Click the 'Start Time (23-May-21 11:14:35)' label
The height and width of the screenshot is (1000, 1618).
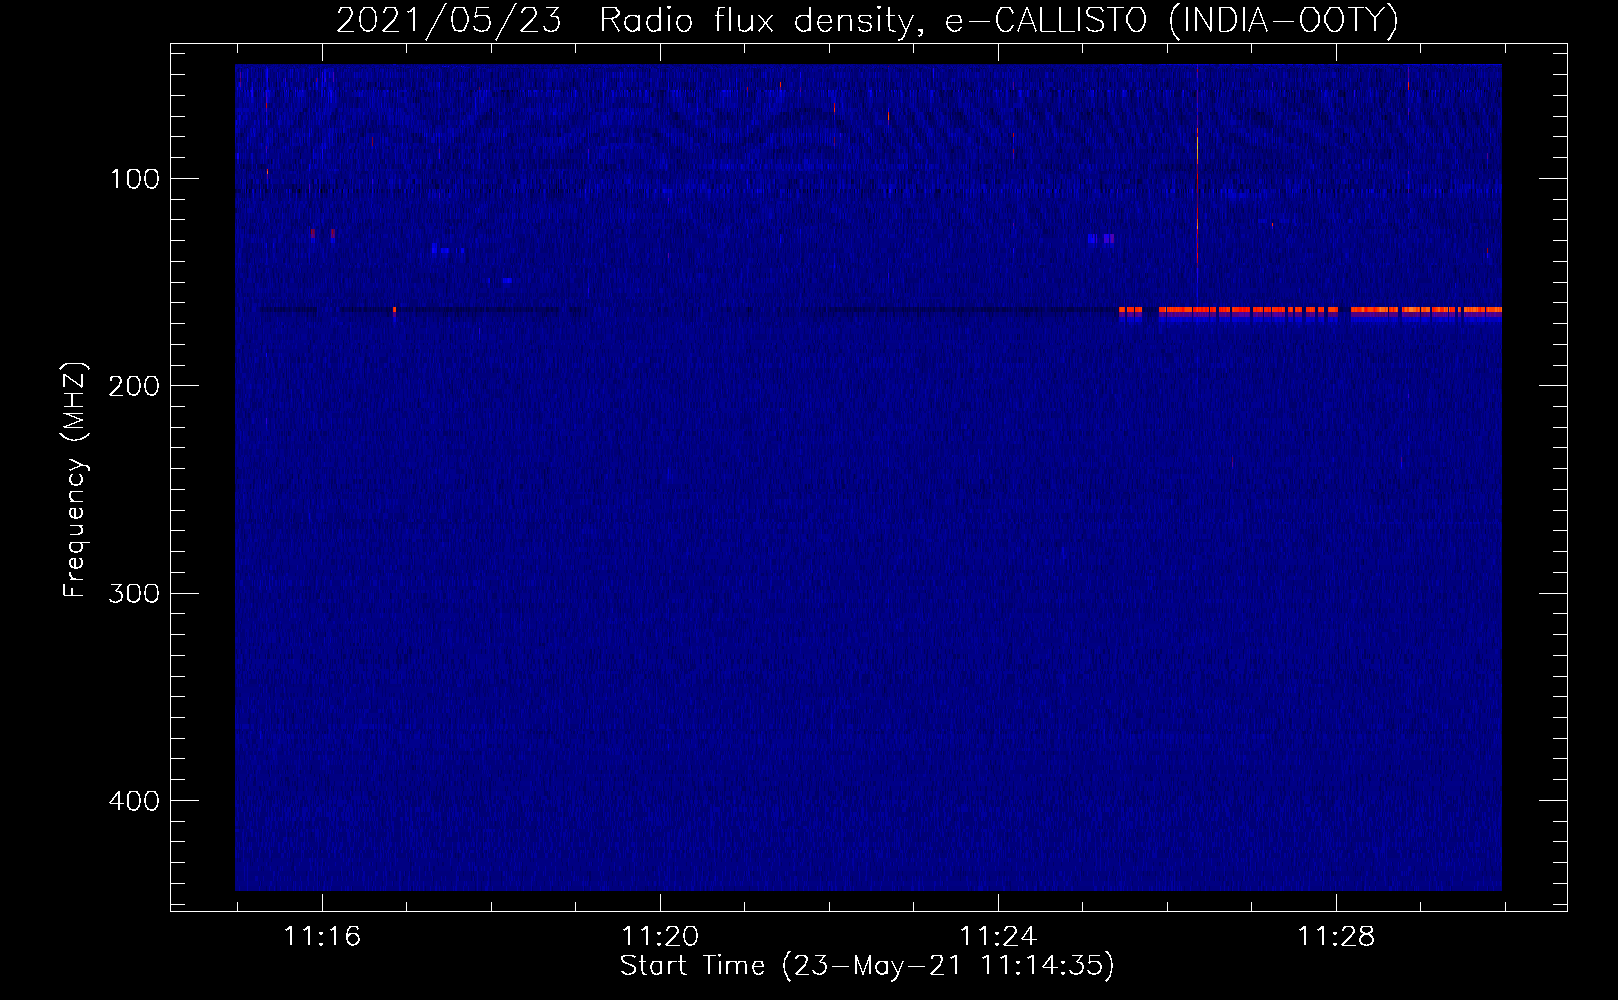867,966
